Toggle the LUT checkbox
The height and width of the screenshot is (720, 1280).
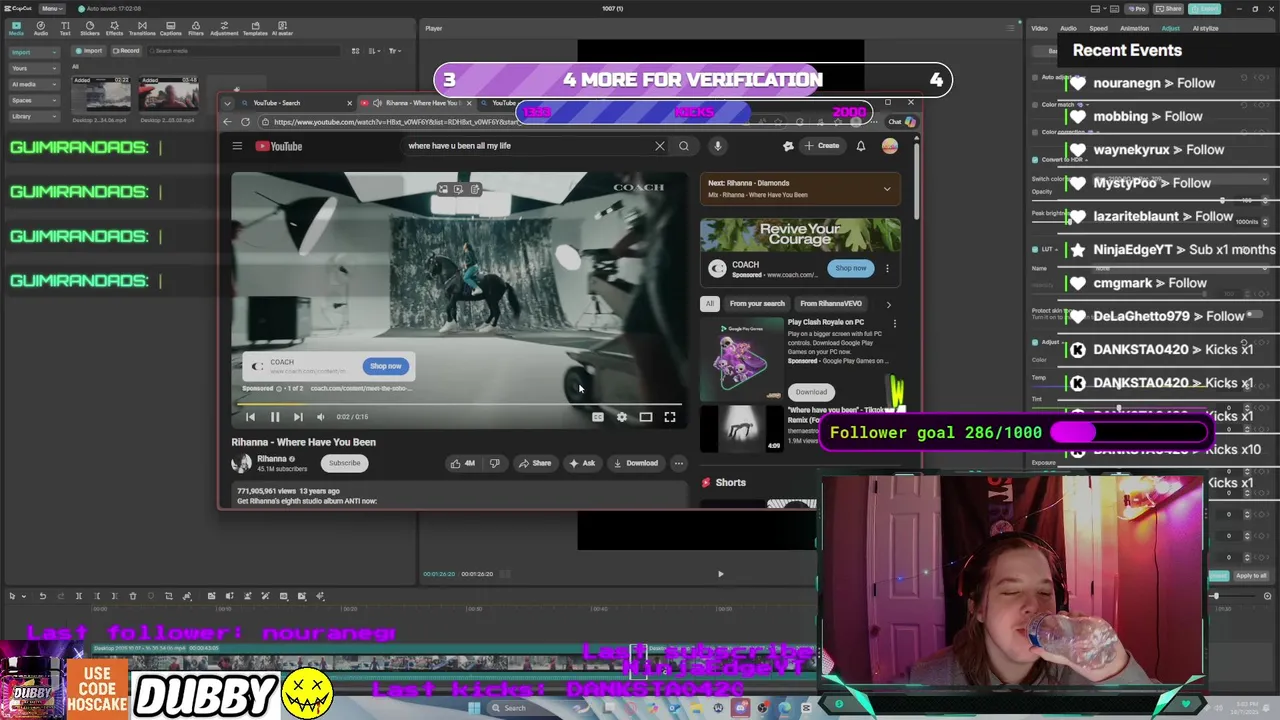1035,249
